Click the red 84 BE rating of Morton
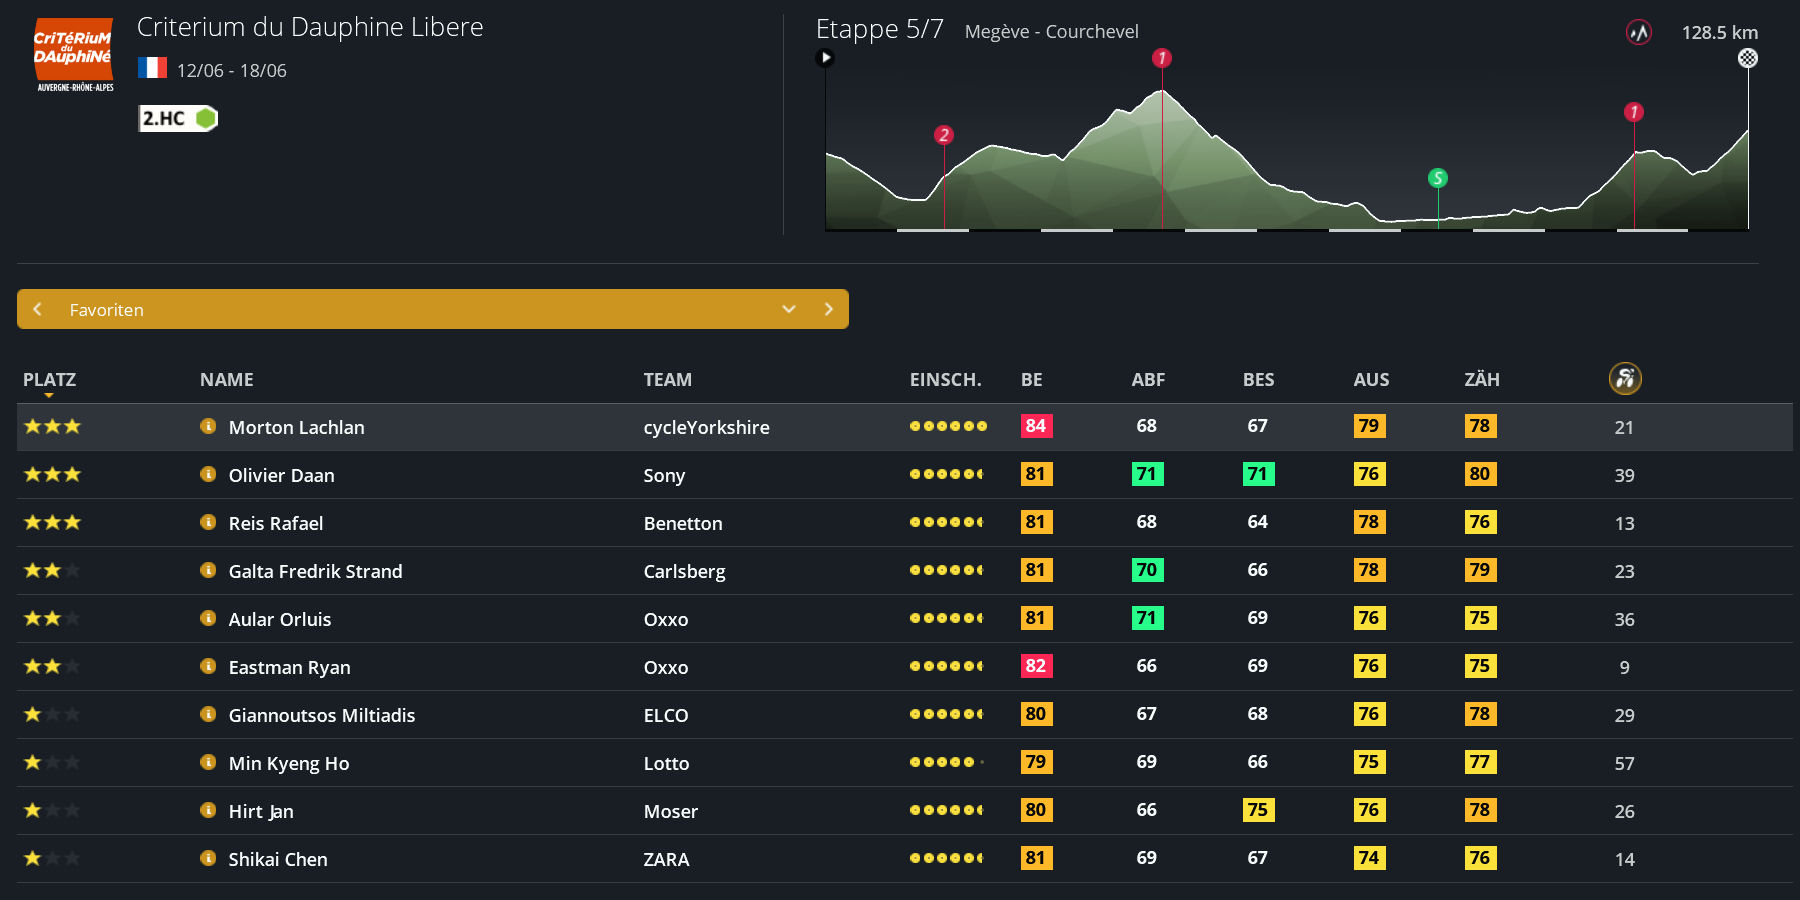Viewport: 1800px width, 900px height. [x=1035, y=426]
